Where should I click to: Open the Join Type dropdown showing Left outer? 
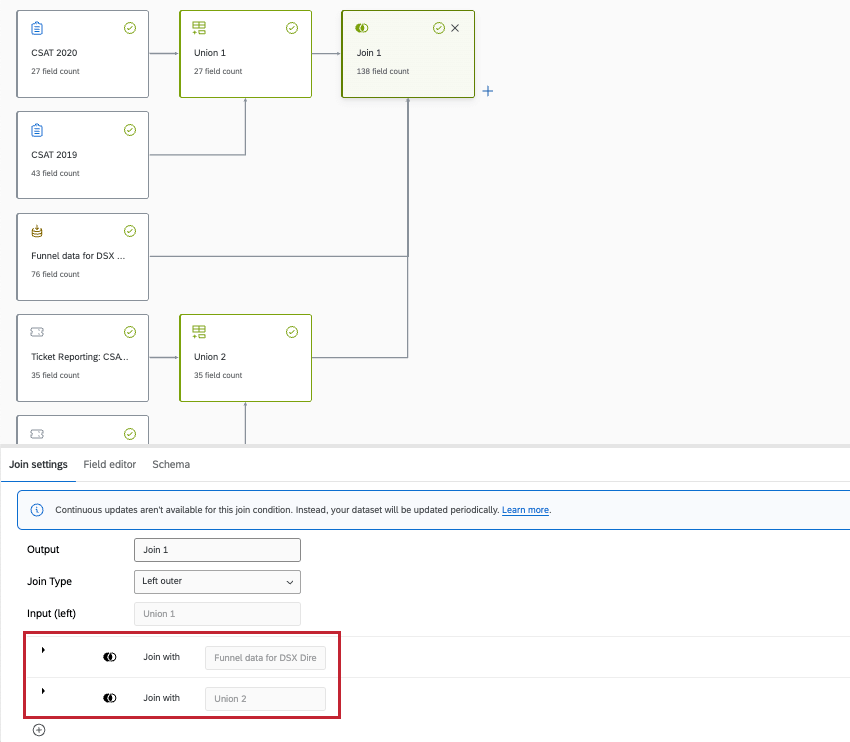[x=217, y=581]
